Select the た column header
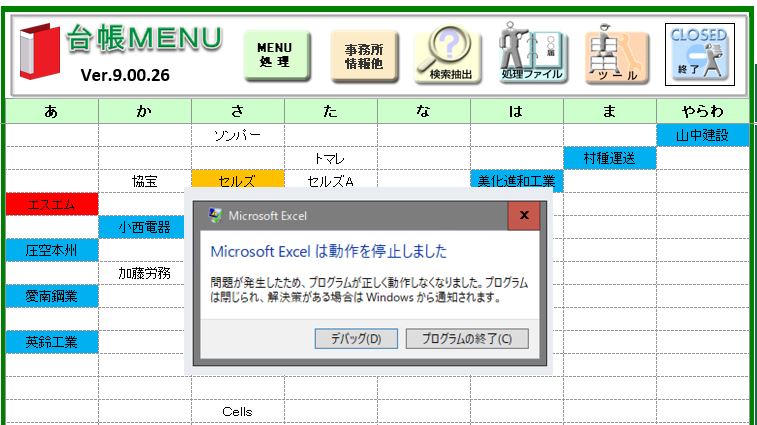 click(x=331, y=112)
